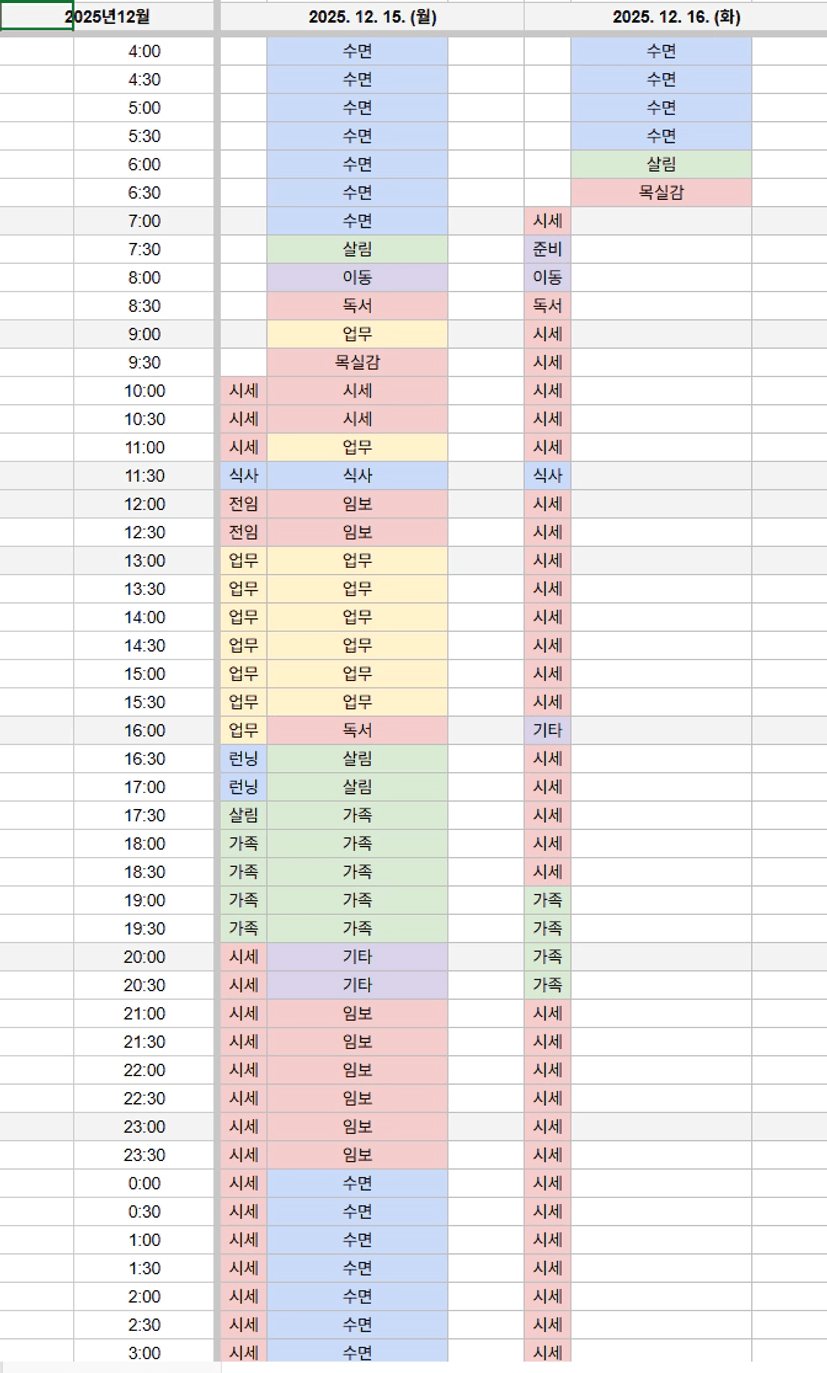Click the 런닝 cell in the 16:30 row
The height and width of the screenshot is (1373, 827).
[243, 759]
